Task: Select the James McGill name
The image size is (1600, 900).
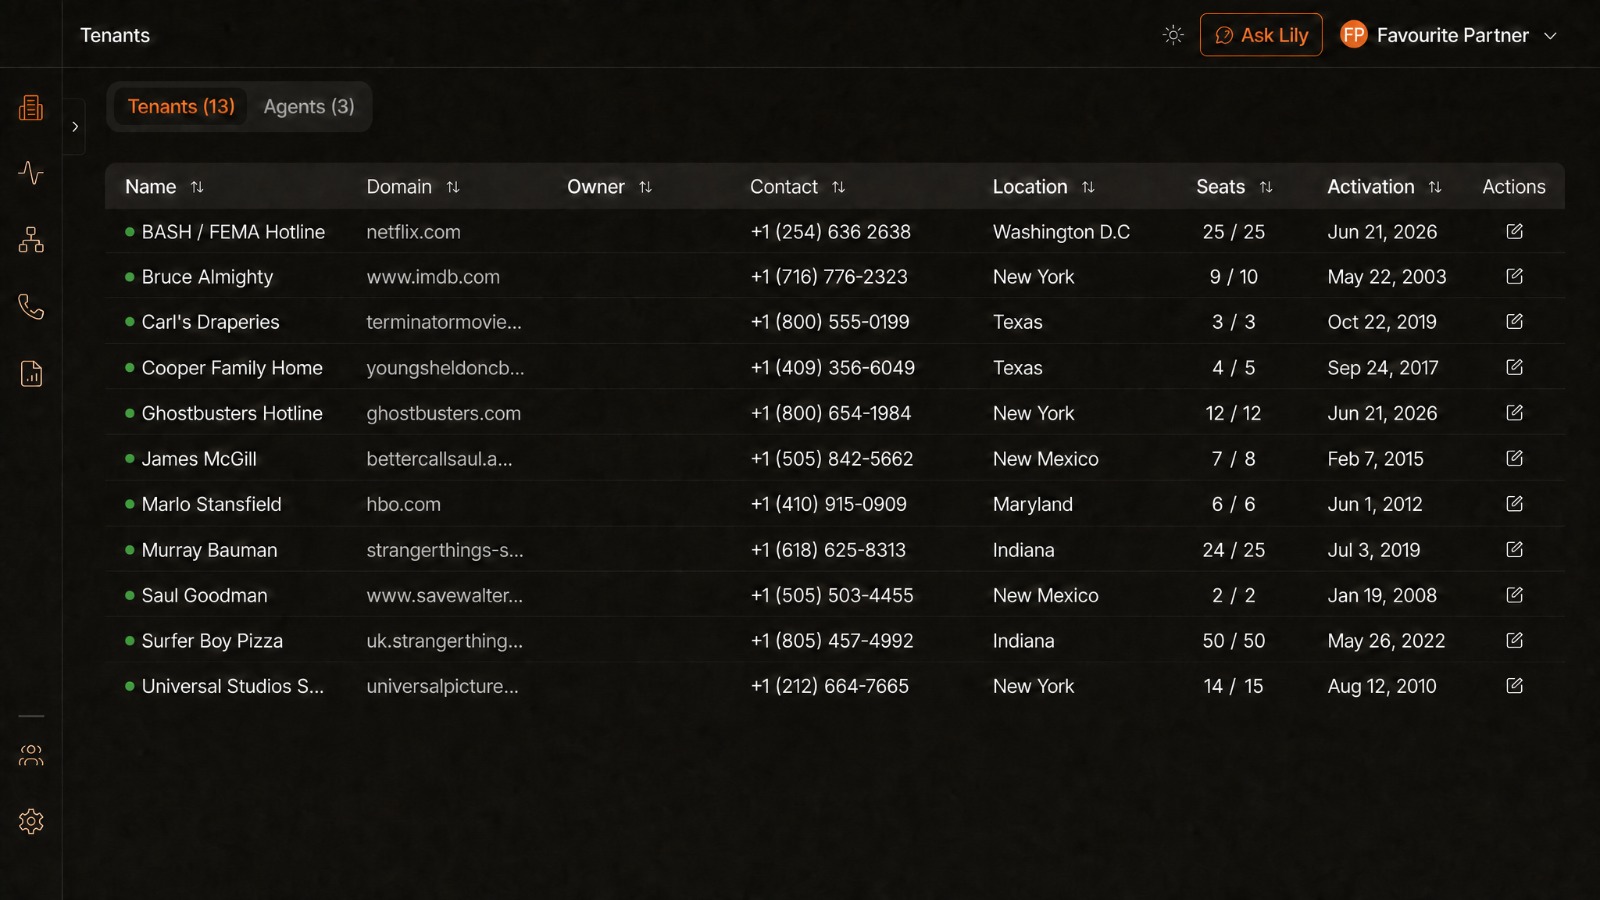Action: [199, 459]
